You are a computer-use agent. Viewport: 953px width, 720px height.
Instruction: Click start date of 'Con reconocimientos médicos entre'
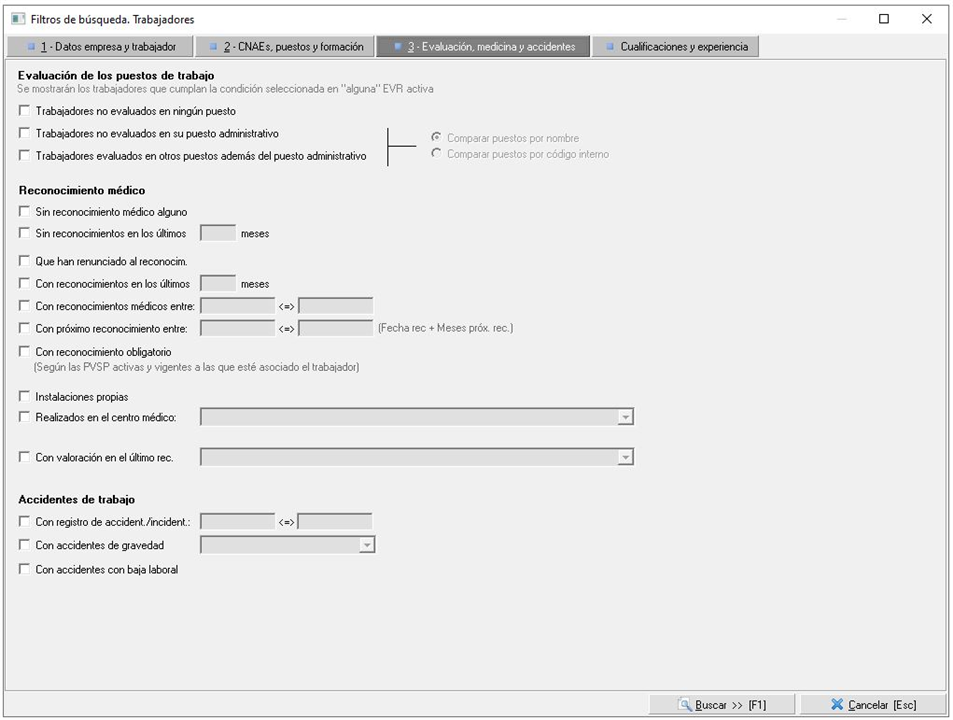coord(238,306)
